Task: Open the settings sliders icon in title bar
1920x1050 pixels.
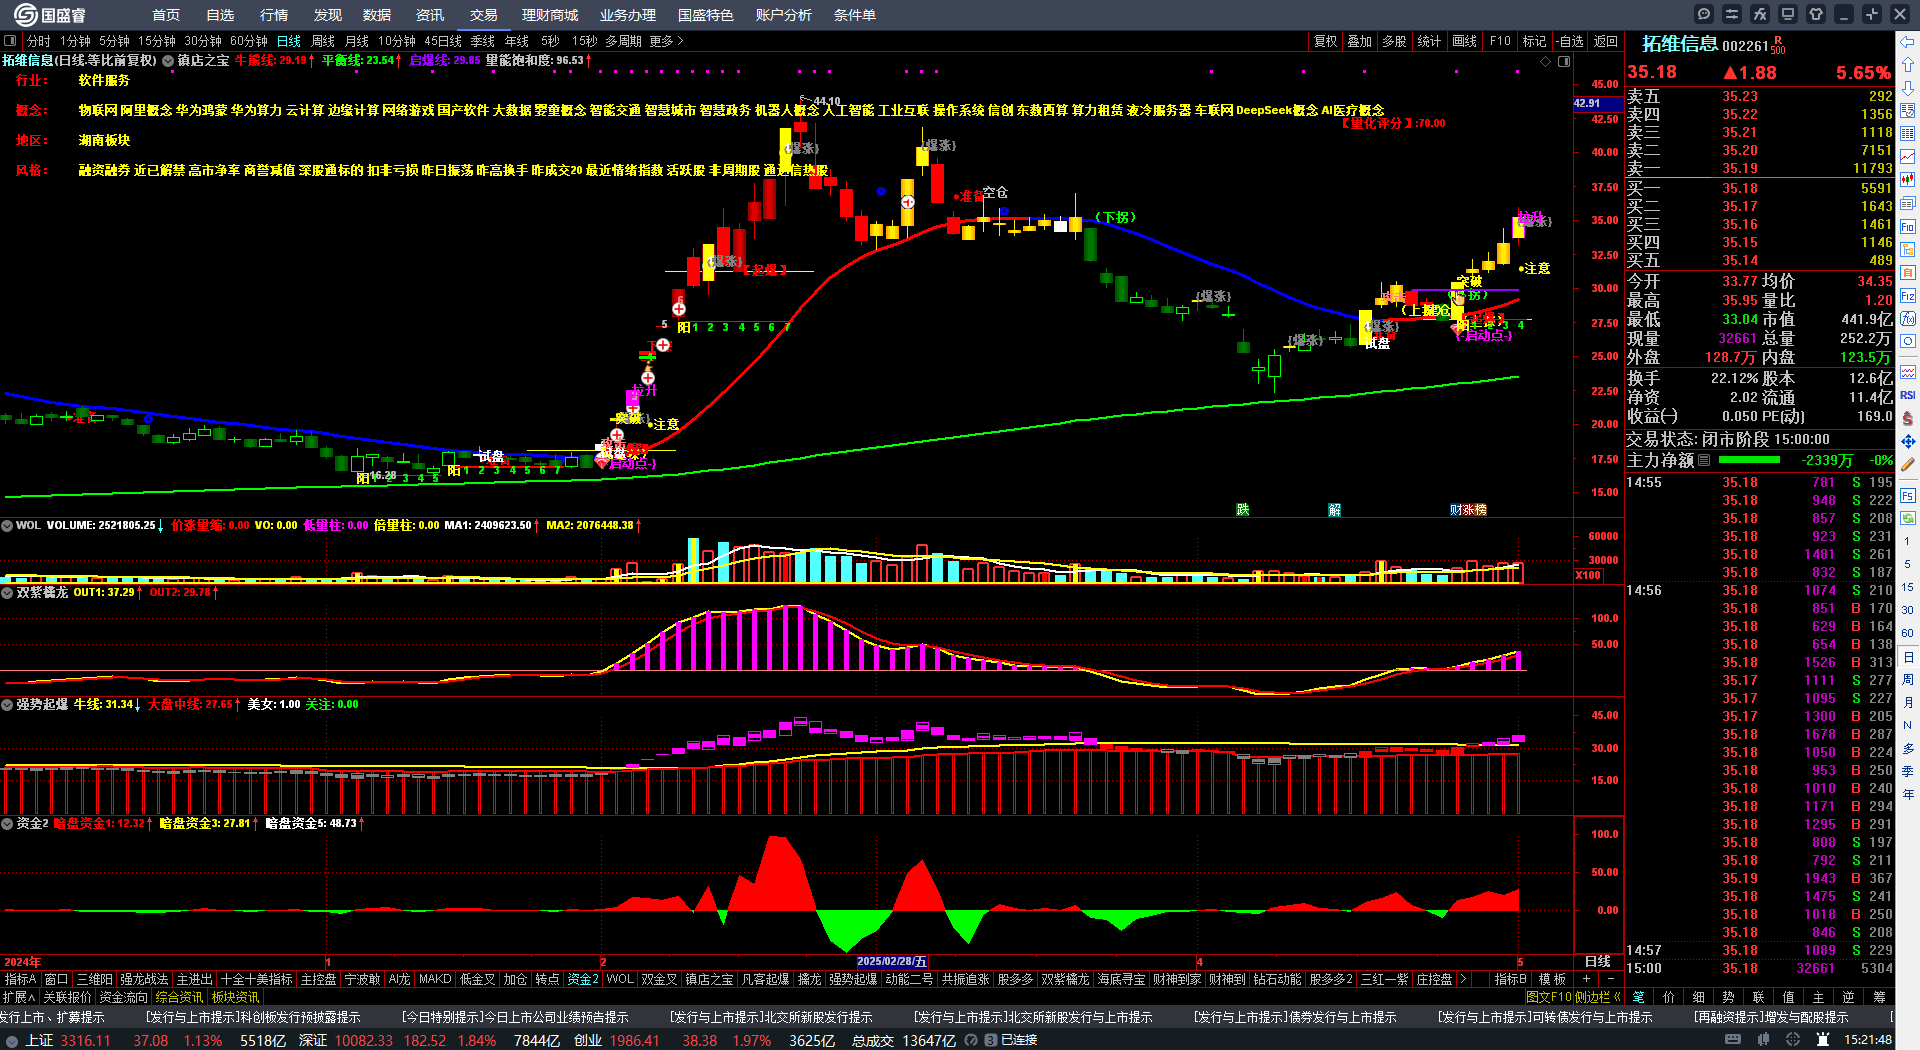Action: (1732, 14)
